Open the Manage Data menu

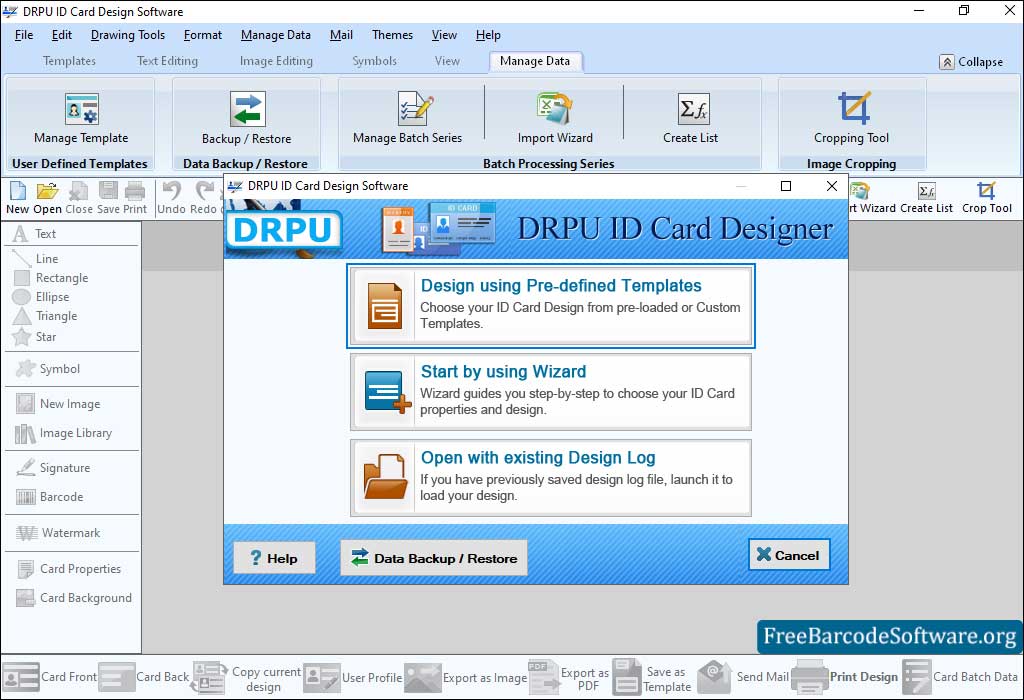pos(276,35)
